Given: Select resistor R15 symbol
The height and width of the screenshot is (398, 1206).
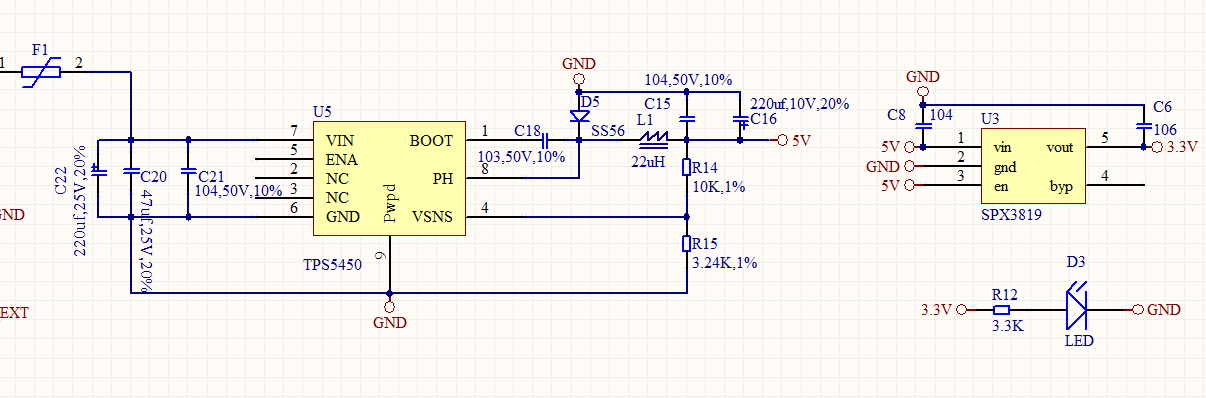Looking at the screenshot, I should point(687,243).
